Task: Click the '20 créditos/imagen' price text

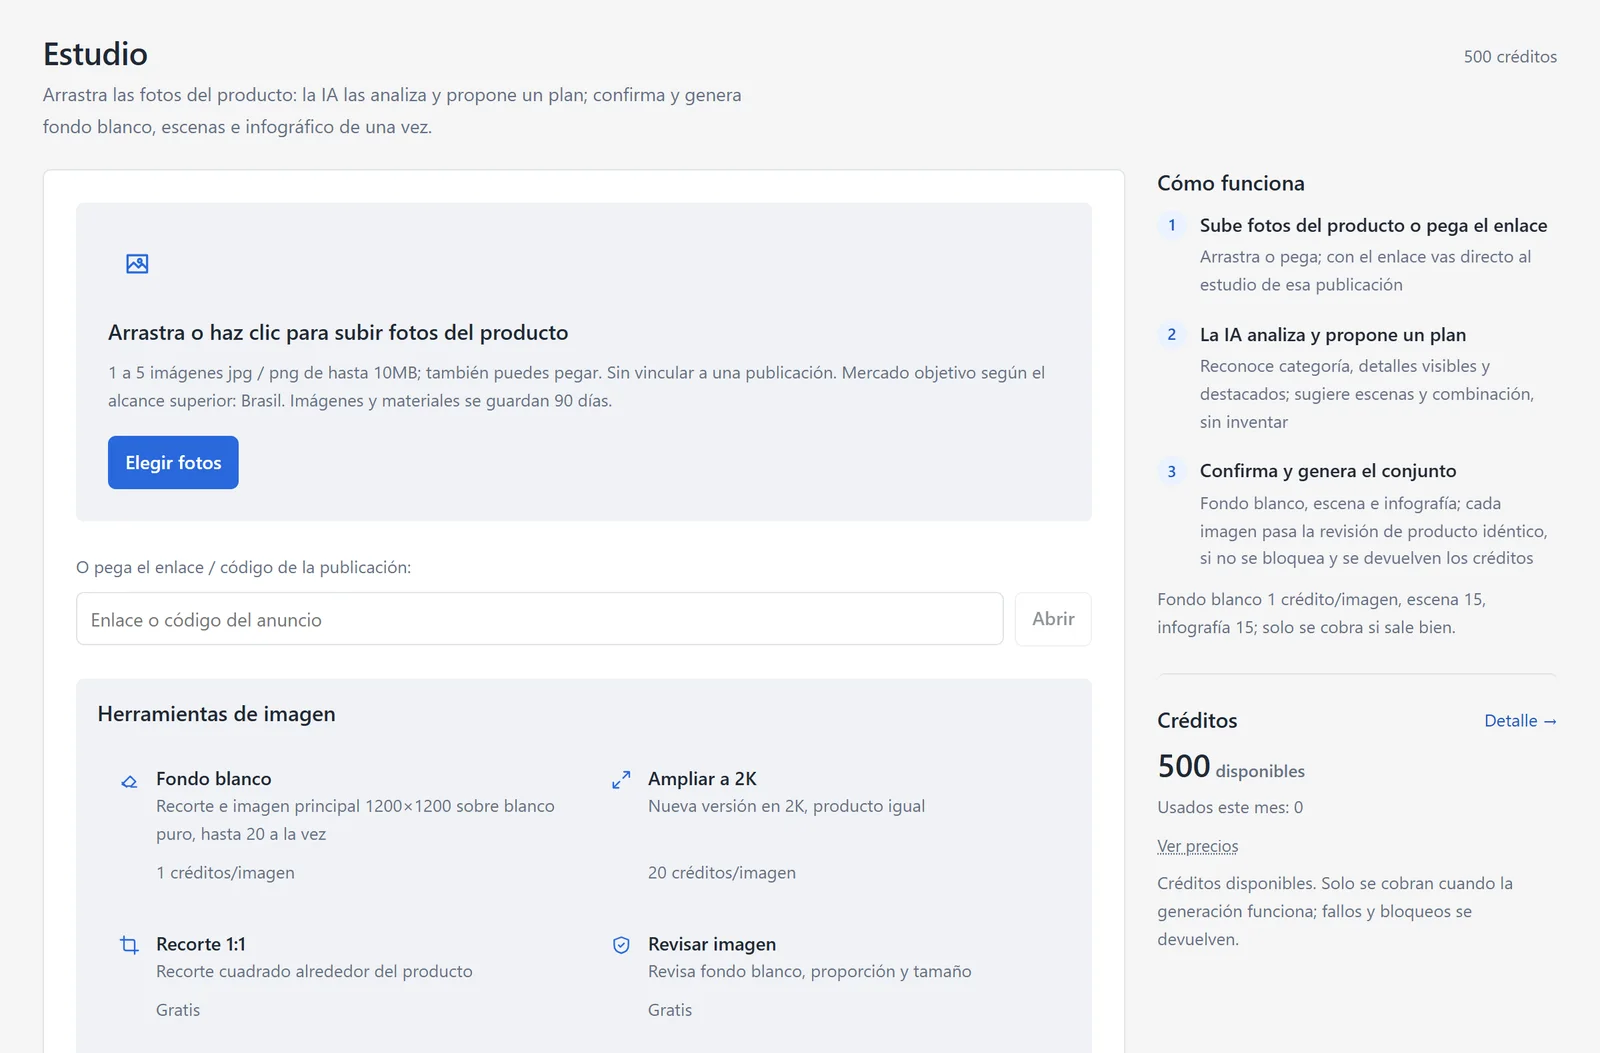Action: coord(722,873)
